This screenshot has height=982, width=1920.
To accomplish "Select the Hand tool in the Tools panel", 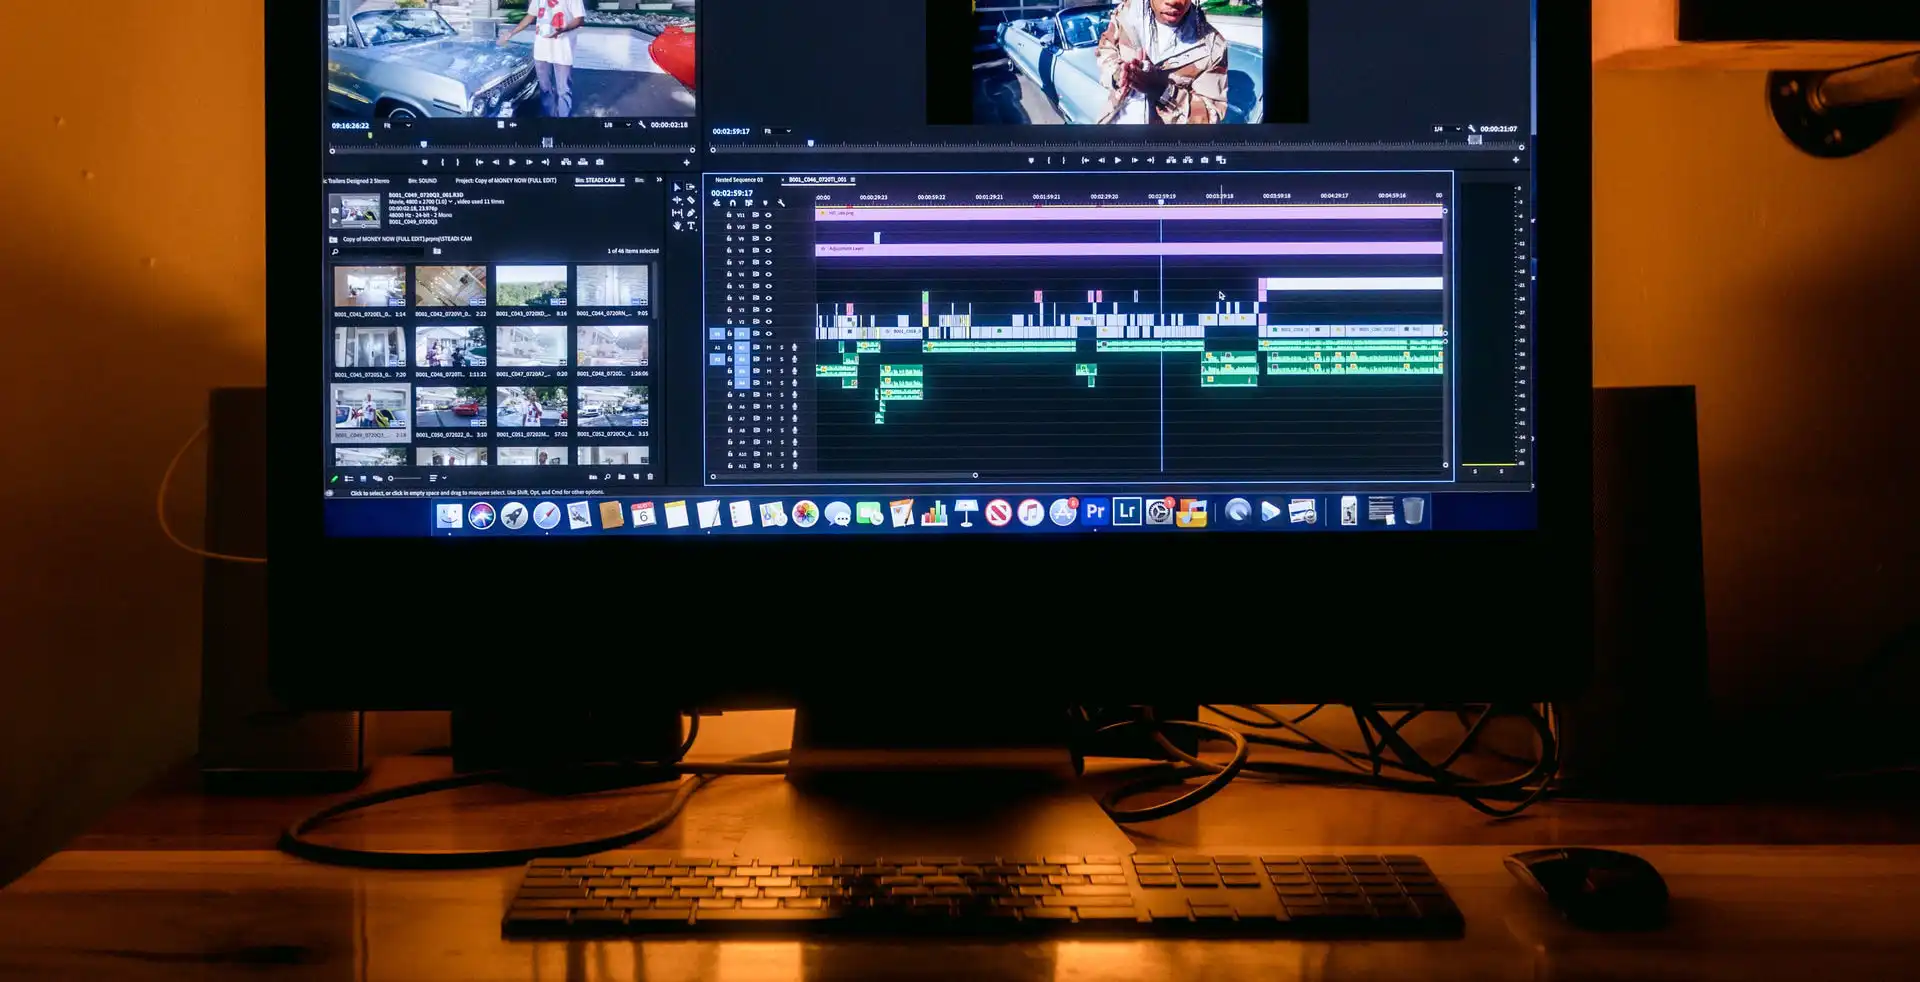I will click(x=677, y=225).
